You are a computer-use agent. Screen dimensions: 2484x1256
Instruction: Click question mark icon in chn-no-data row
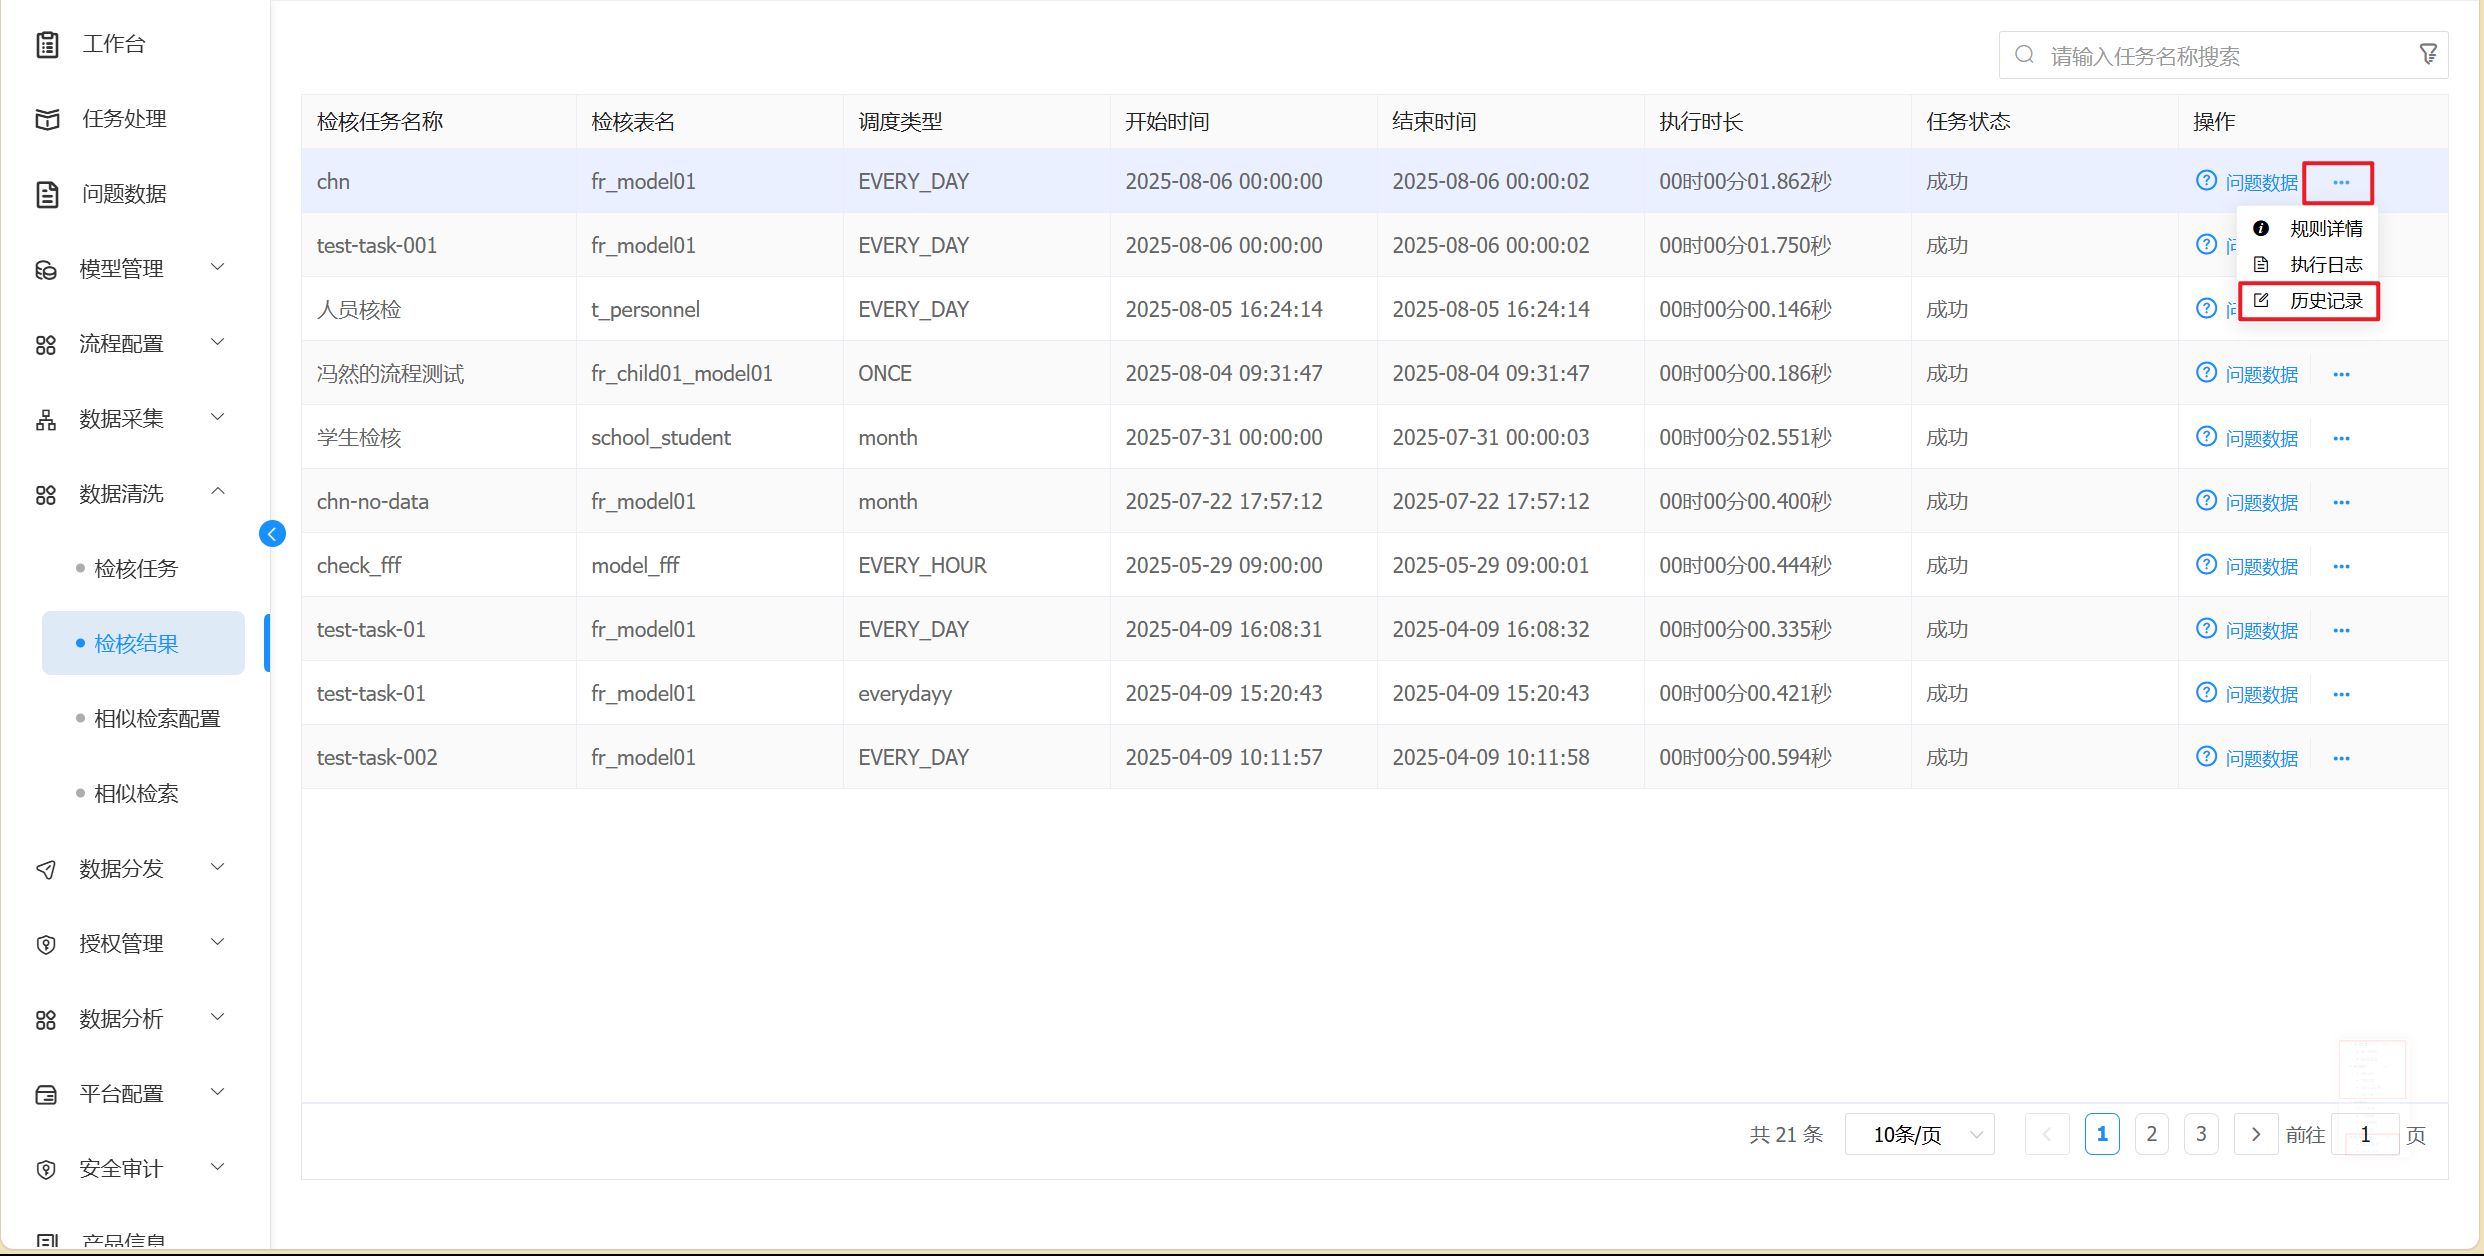(2206, 501)
